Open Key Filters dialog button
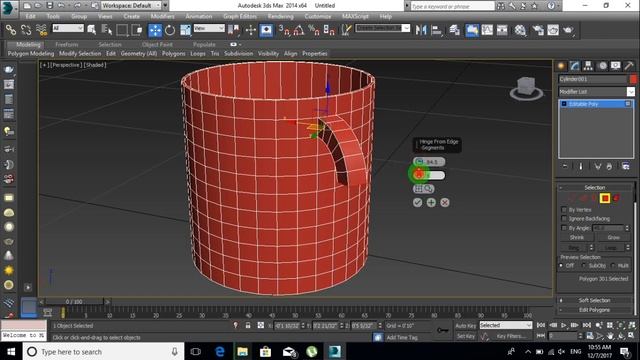 pyautogui.click(x=511, y=336)
